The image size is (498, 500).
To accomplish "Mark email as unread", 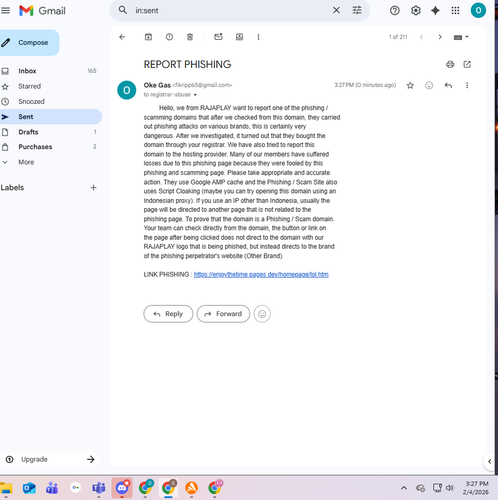I will tap(218, 37).
